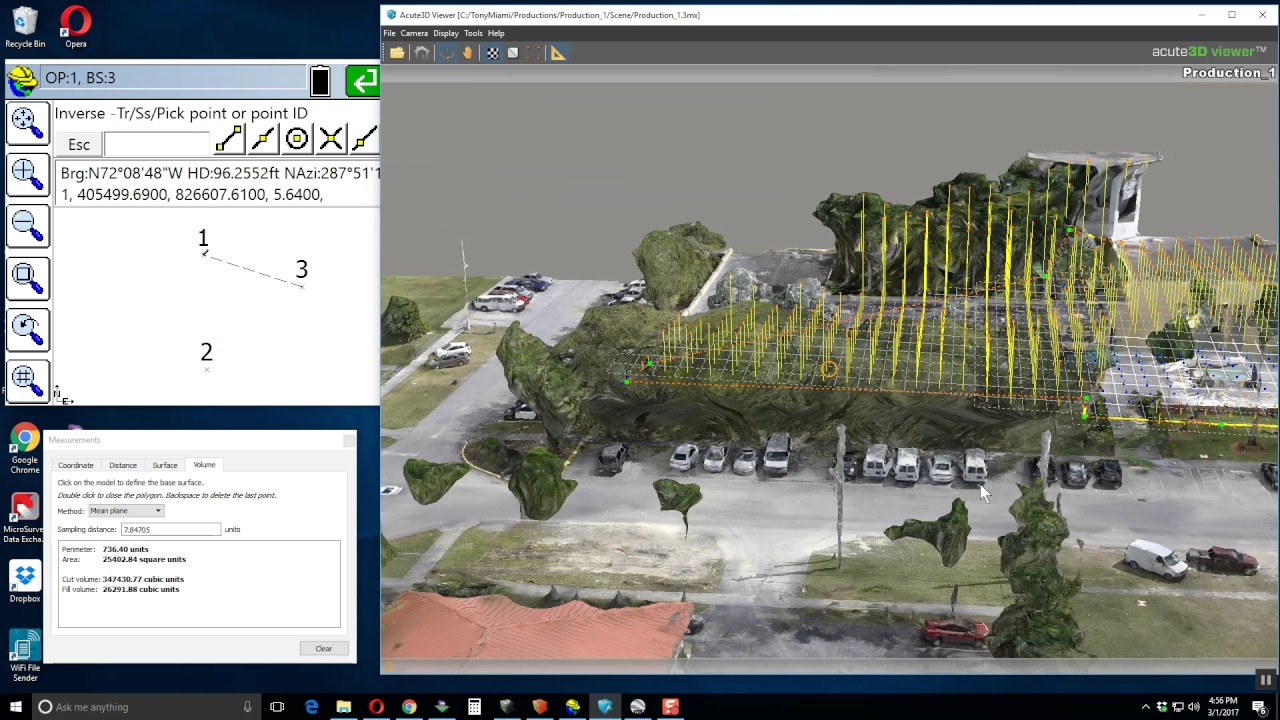
Task: Click the Windows Start button
Action: 16,707
